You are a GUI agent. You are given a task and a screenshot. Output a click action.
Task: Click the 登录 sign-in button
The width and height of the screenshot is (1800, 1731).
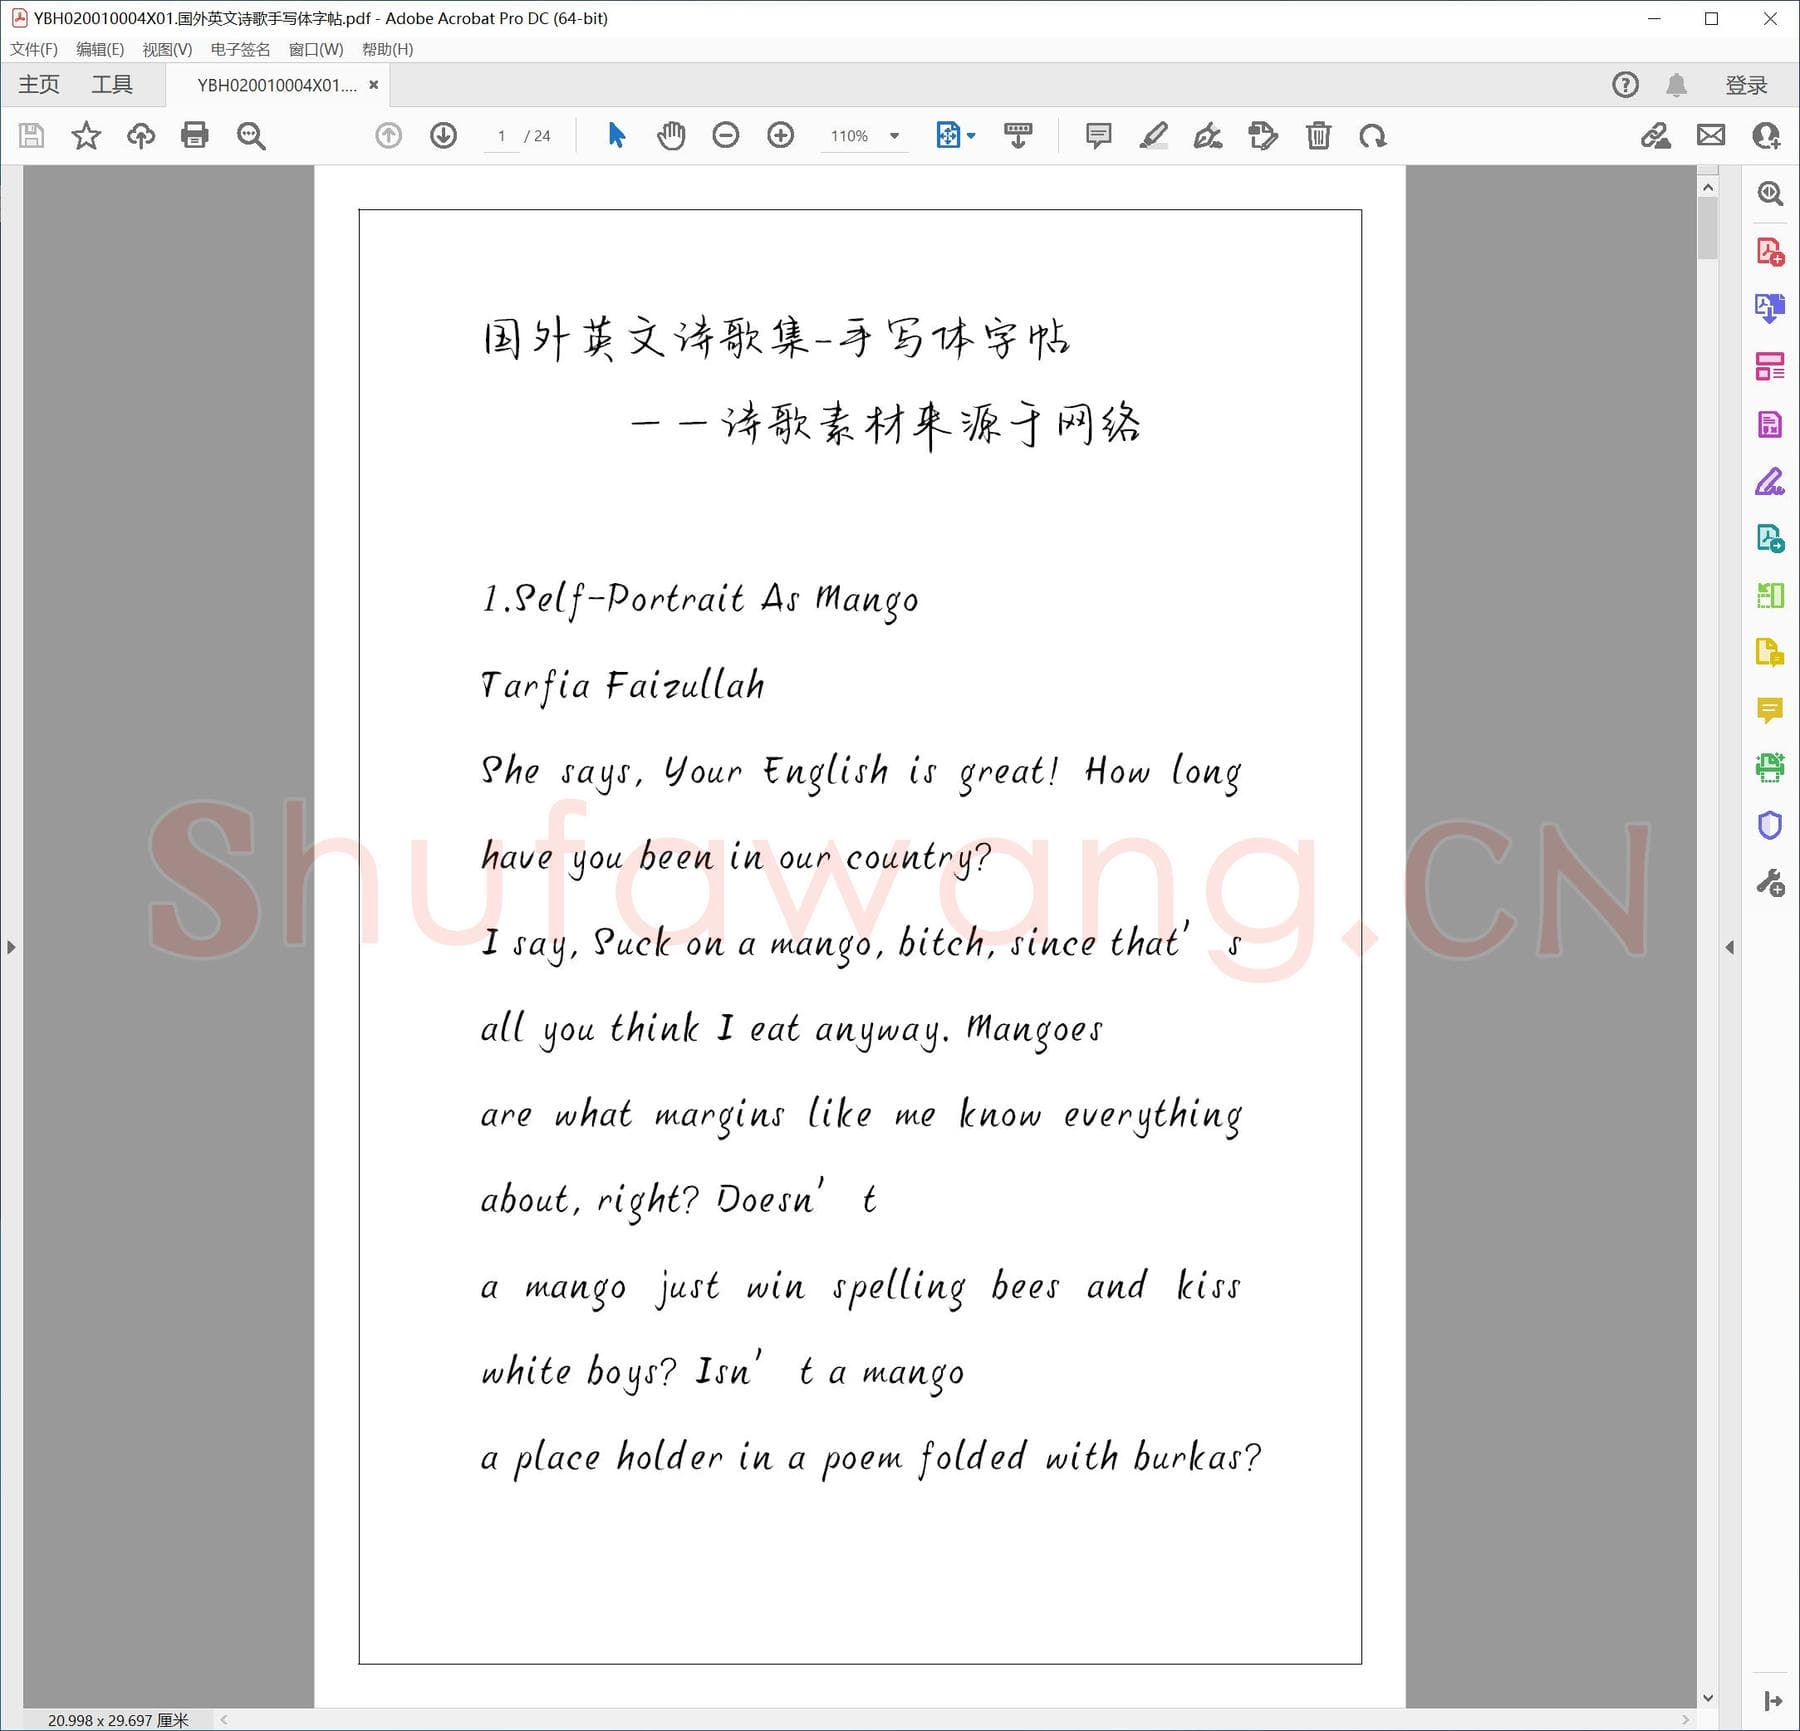pos(1746,85)
